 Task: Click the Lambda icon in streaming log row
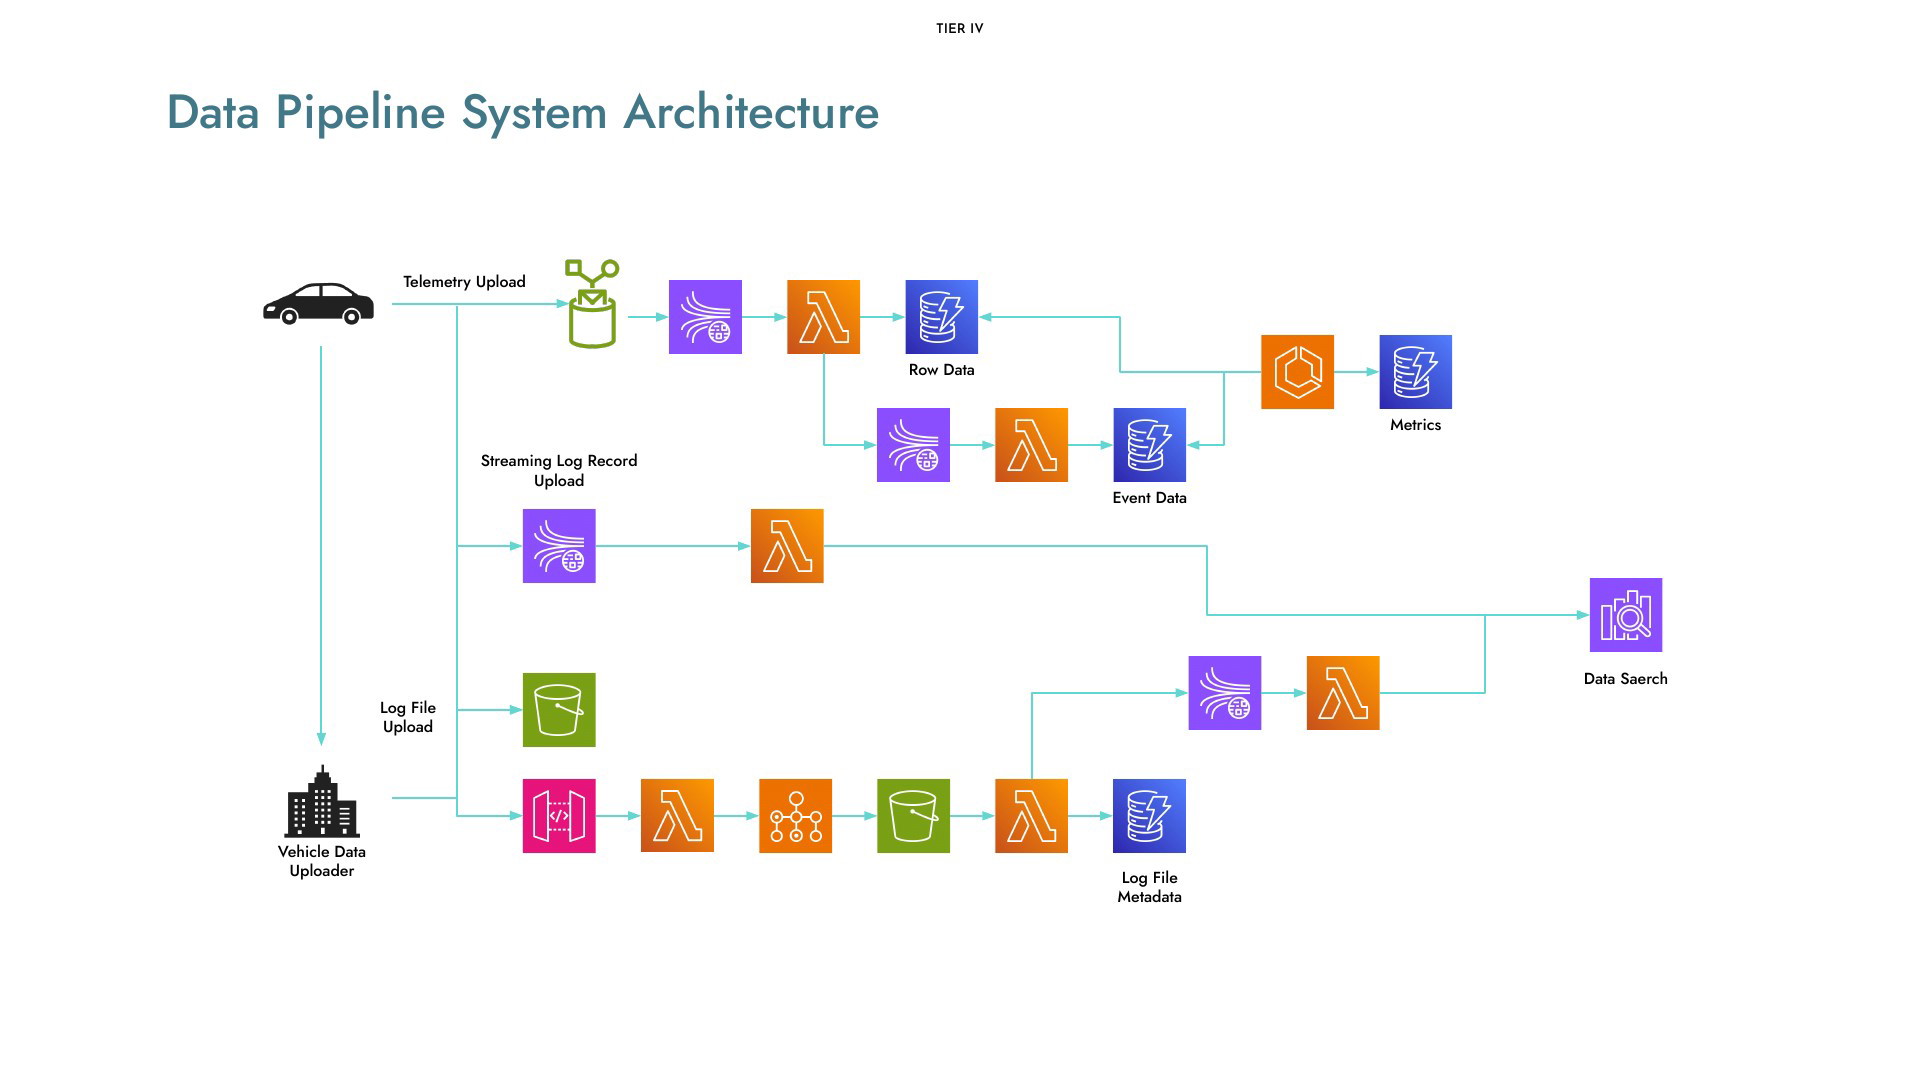click(787, 546)
